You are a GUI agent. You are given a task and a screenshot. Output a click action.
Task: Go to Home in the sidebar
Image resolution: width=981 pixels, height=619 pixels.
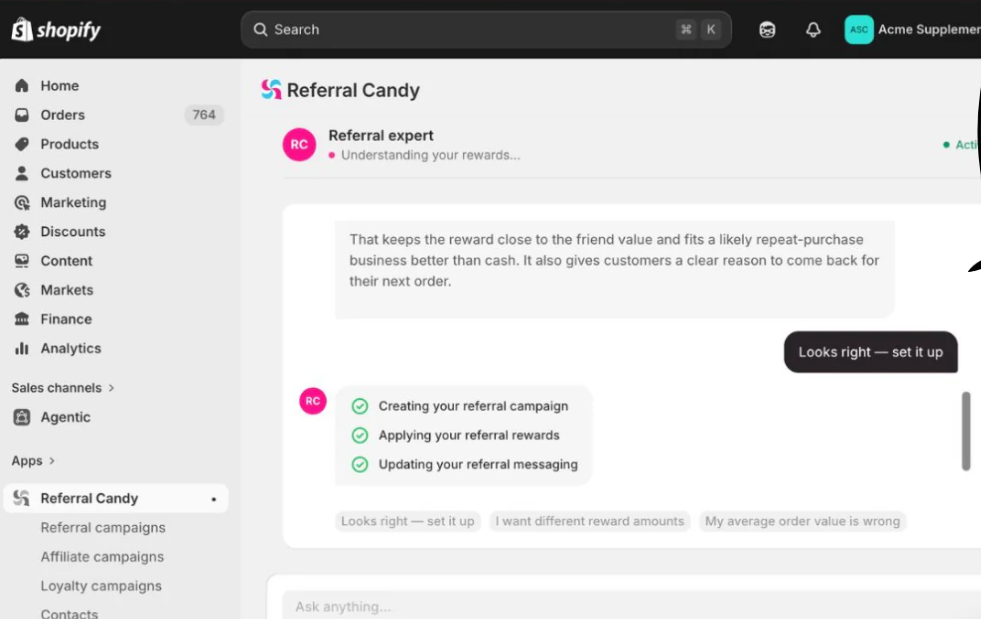pos(59,86)
